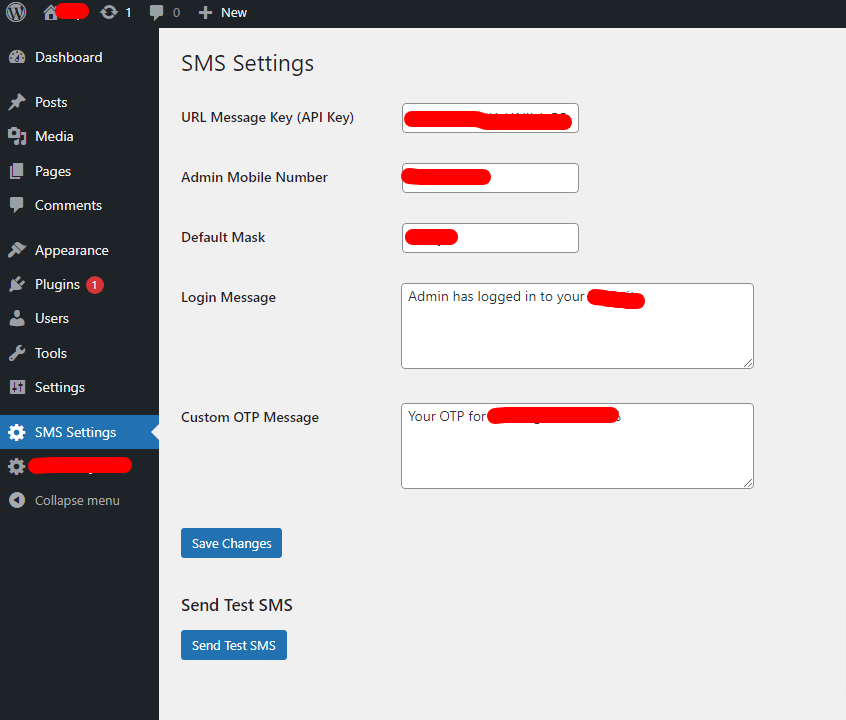Click the Appearance paintbrush icon
This screenshot has height=720, width=846.
[17, 250]
